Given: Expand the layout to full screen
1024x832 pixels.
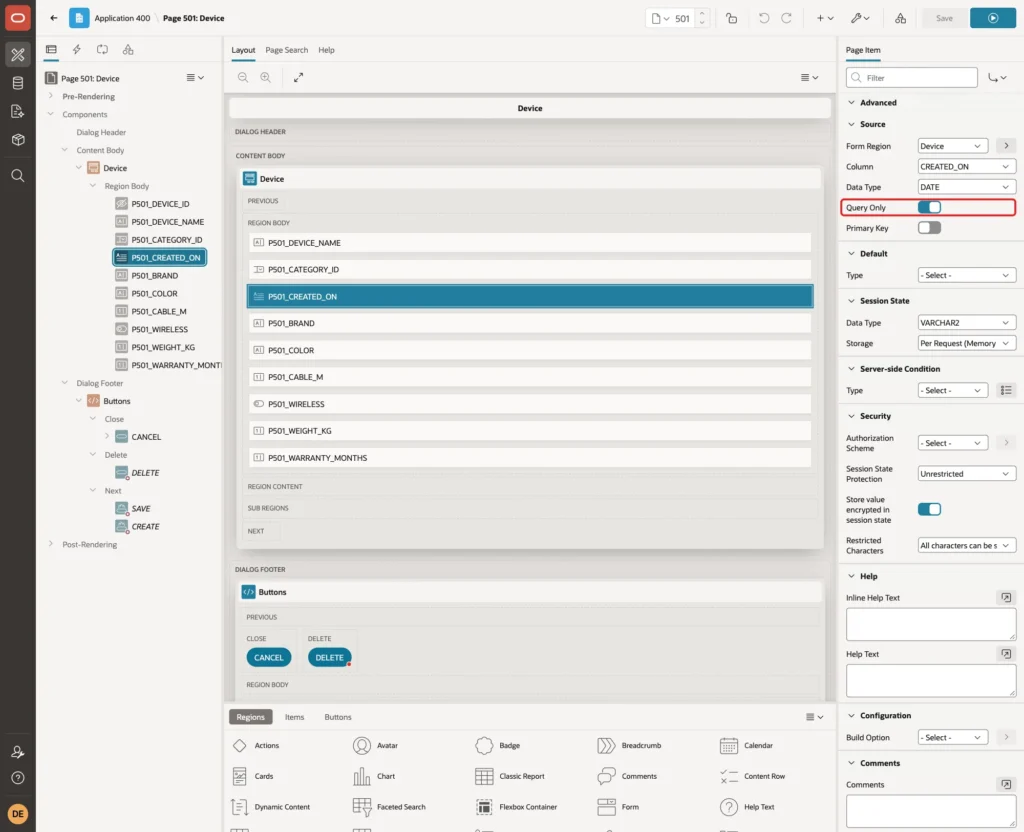Looking at the screenshot, I should [x=298, y=77].
